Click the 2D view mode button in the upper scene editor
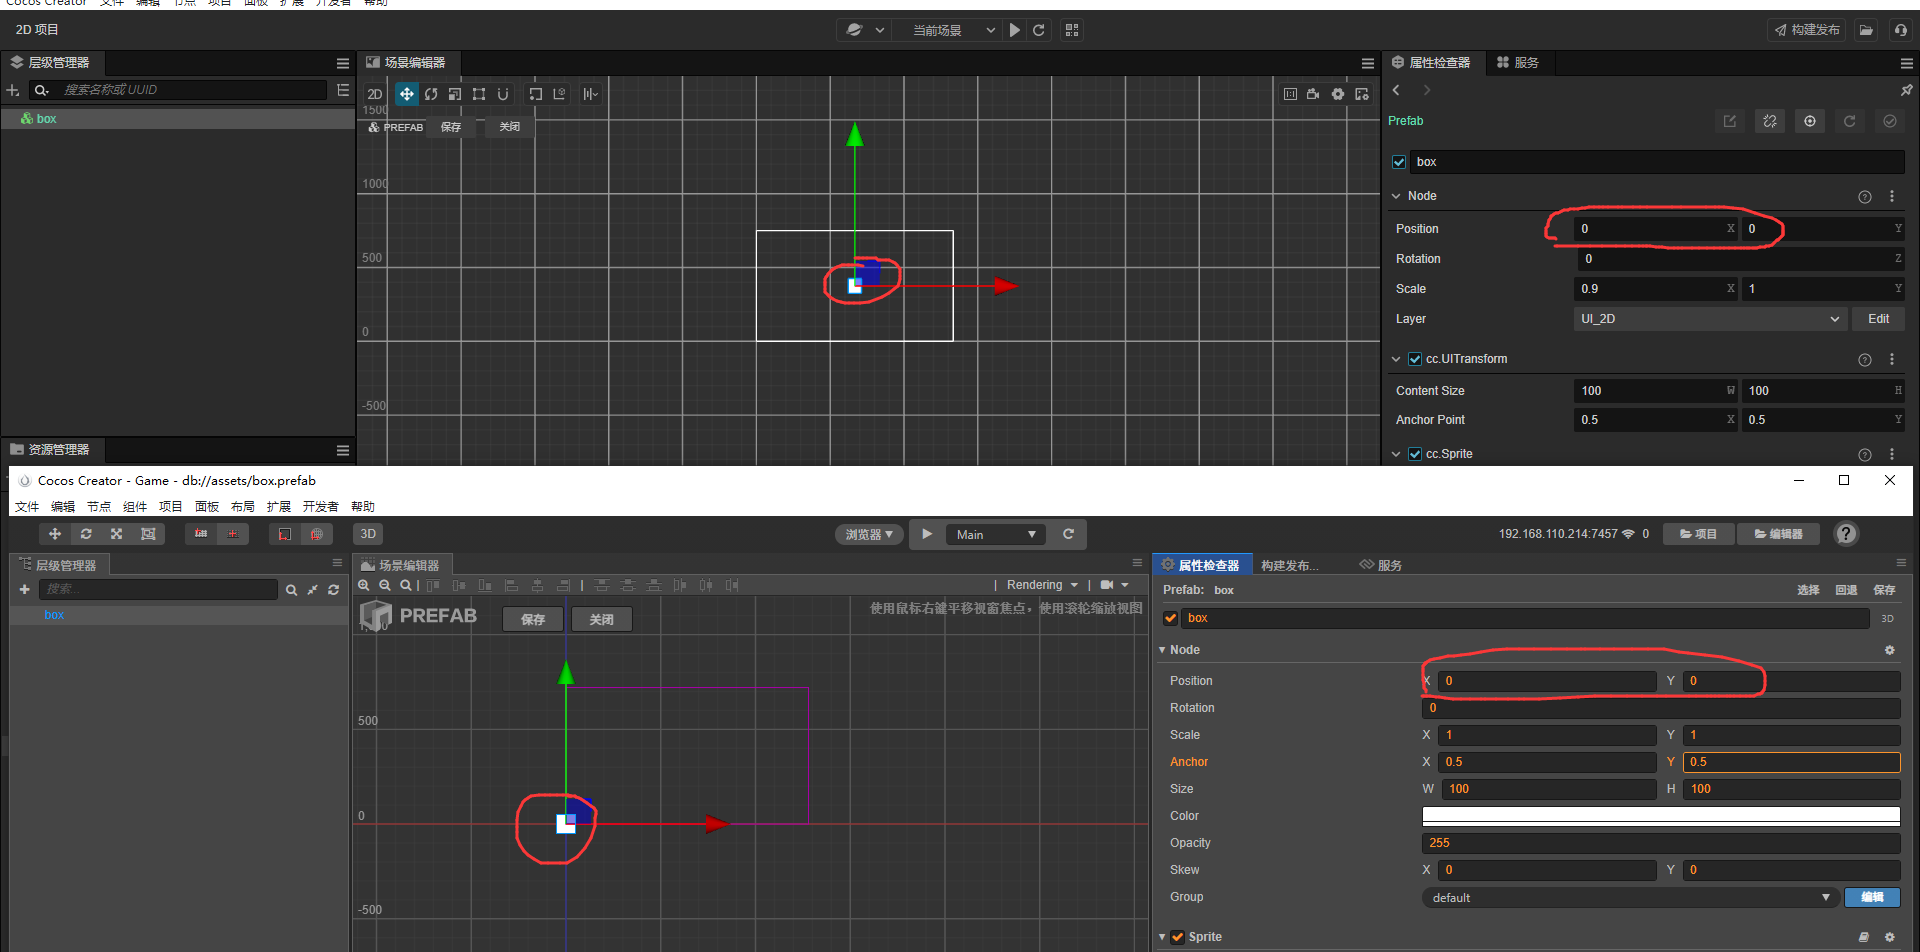This screenshot has width=1920, height=952. click(x=375, y=94)
